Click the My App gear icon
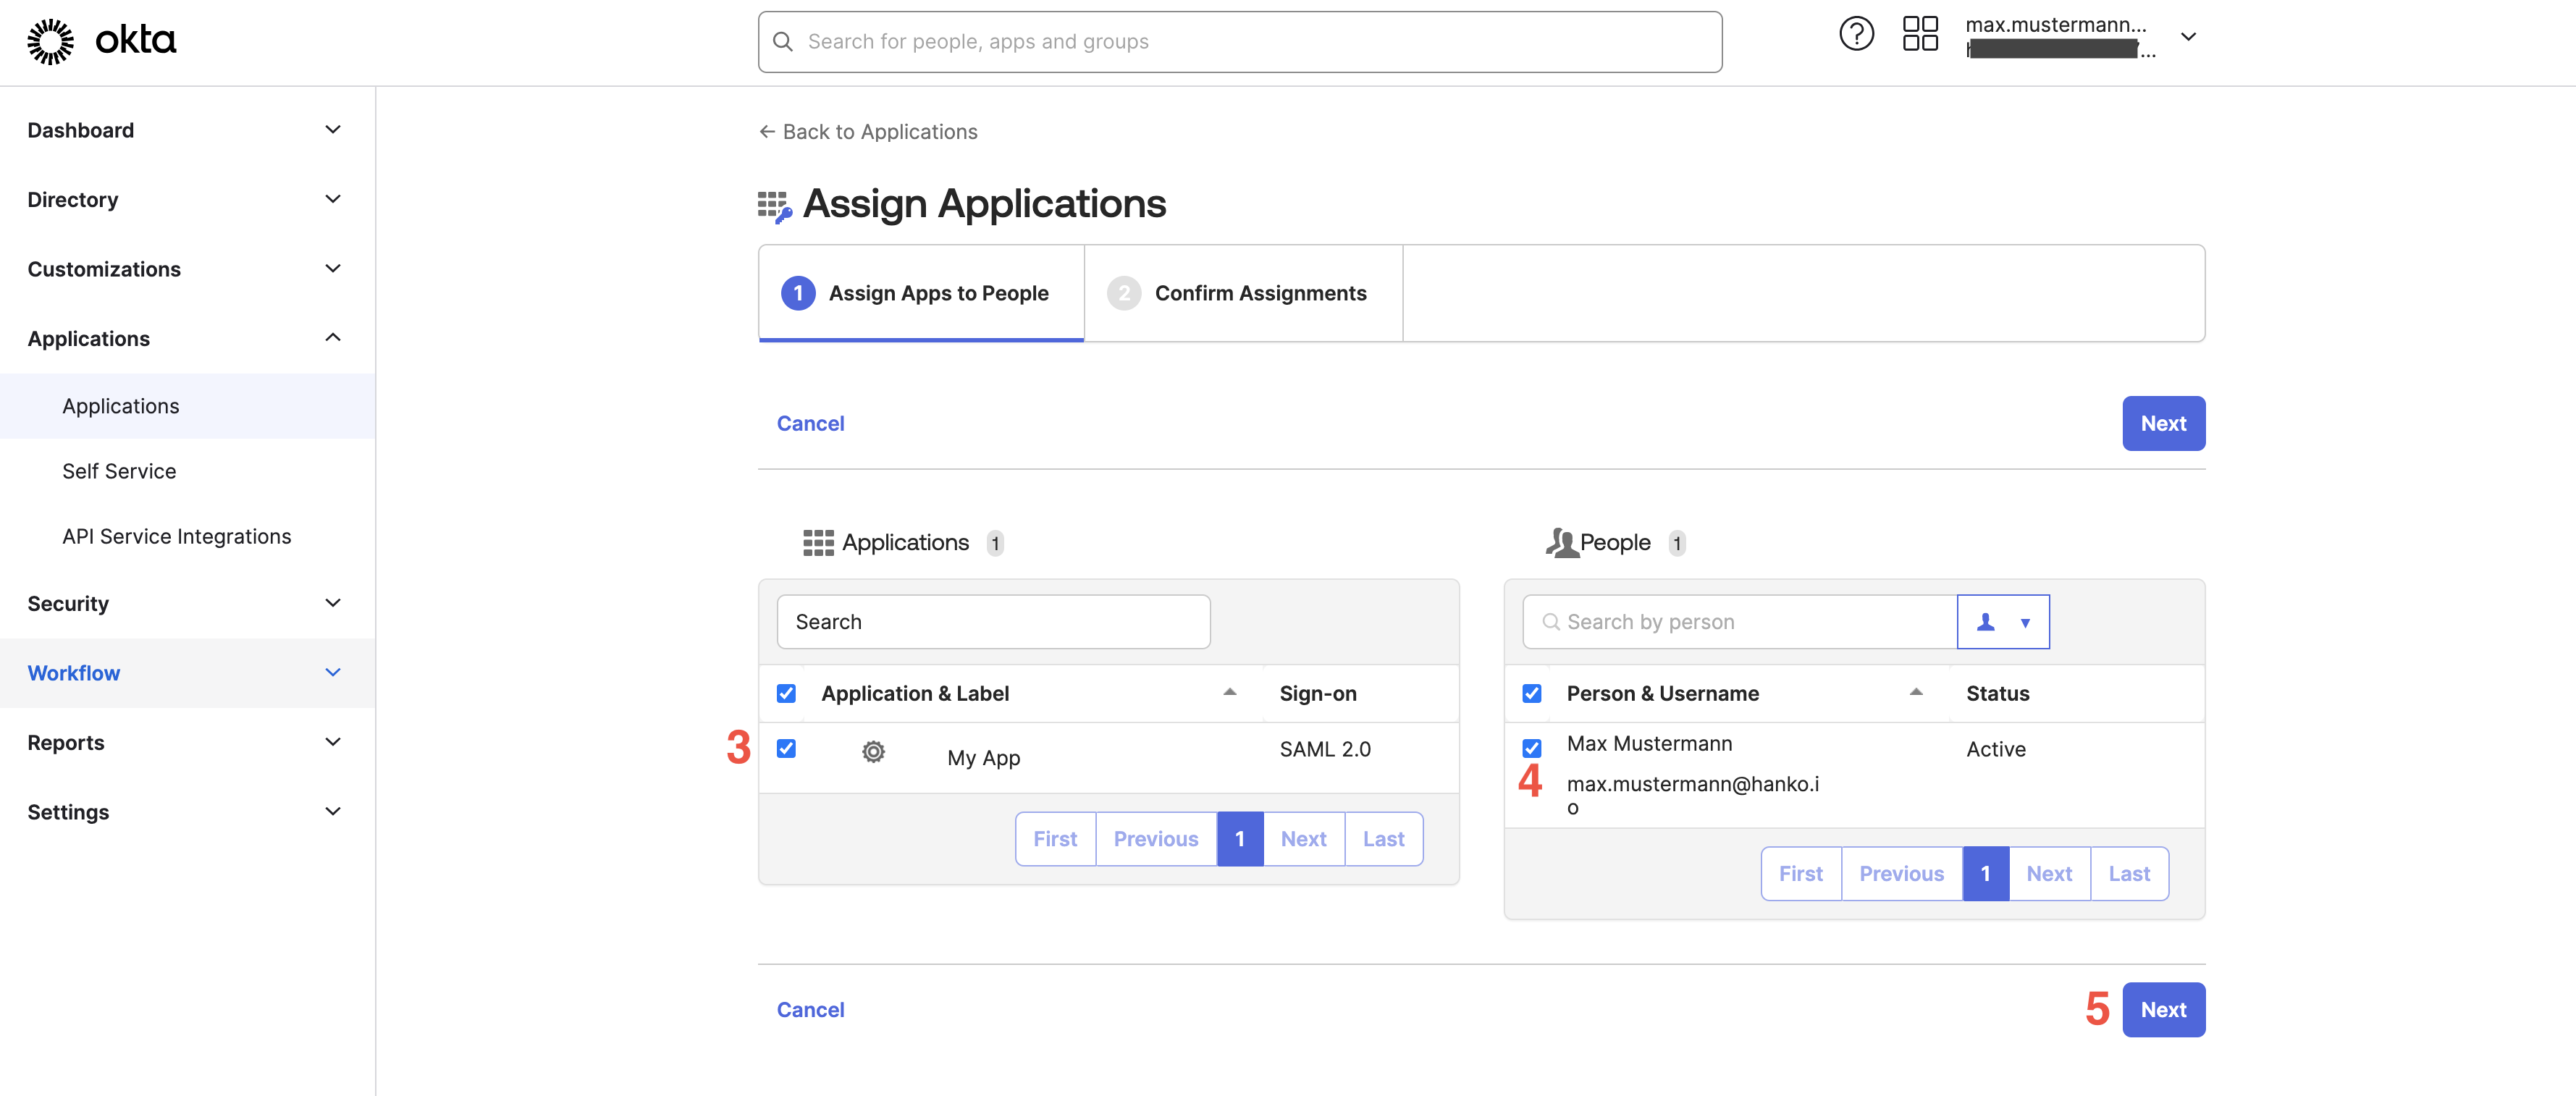This screenshot has height=1096, width=2576. point(873,752)
